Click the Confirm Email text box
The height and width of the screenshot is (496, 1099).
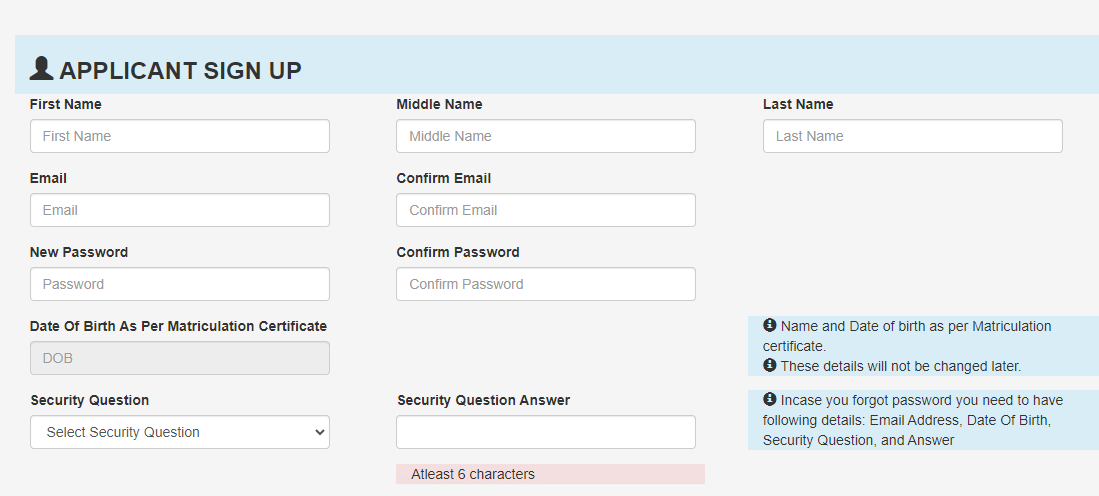pyautogui.click(x=546, y=210)
